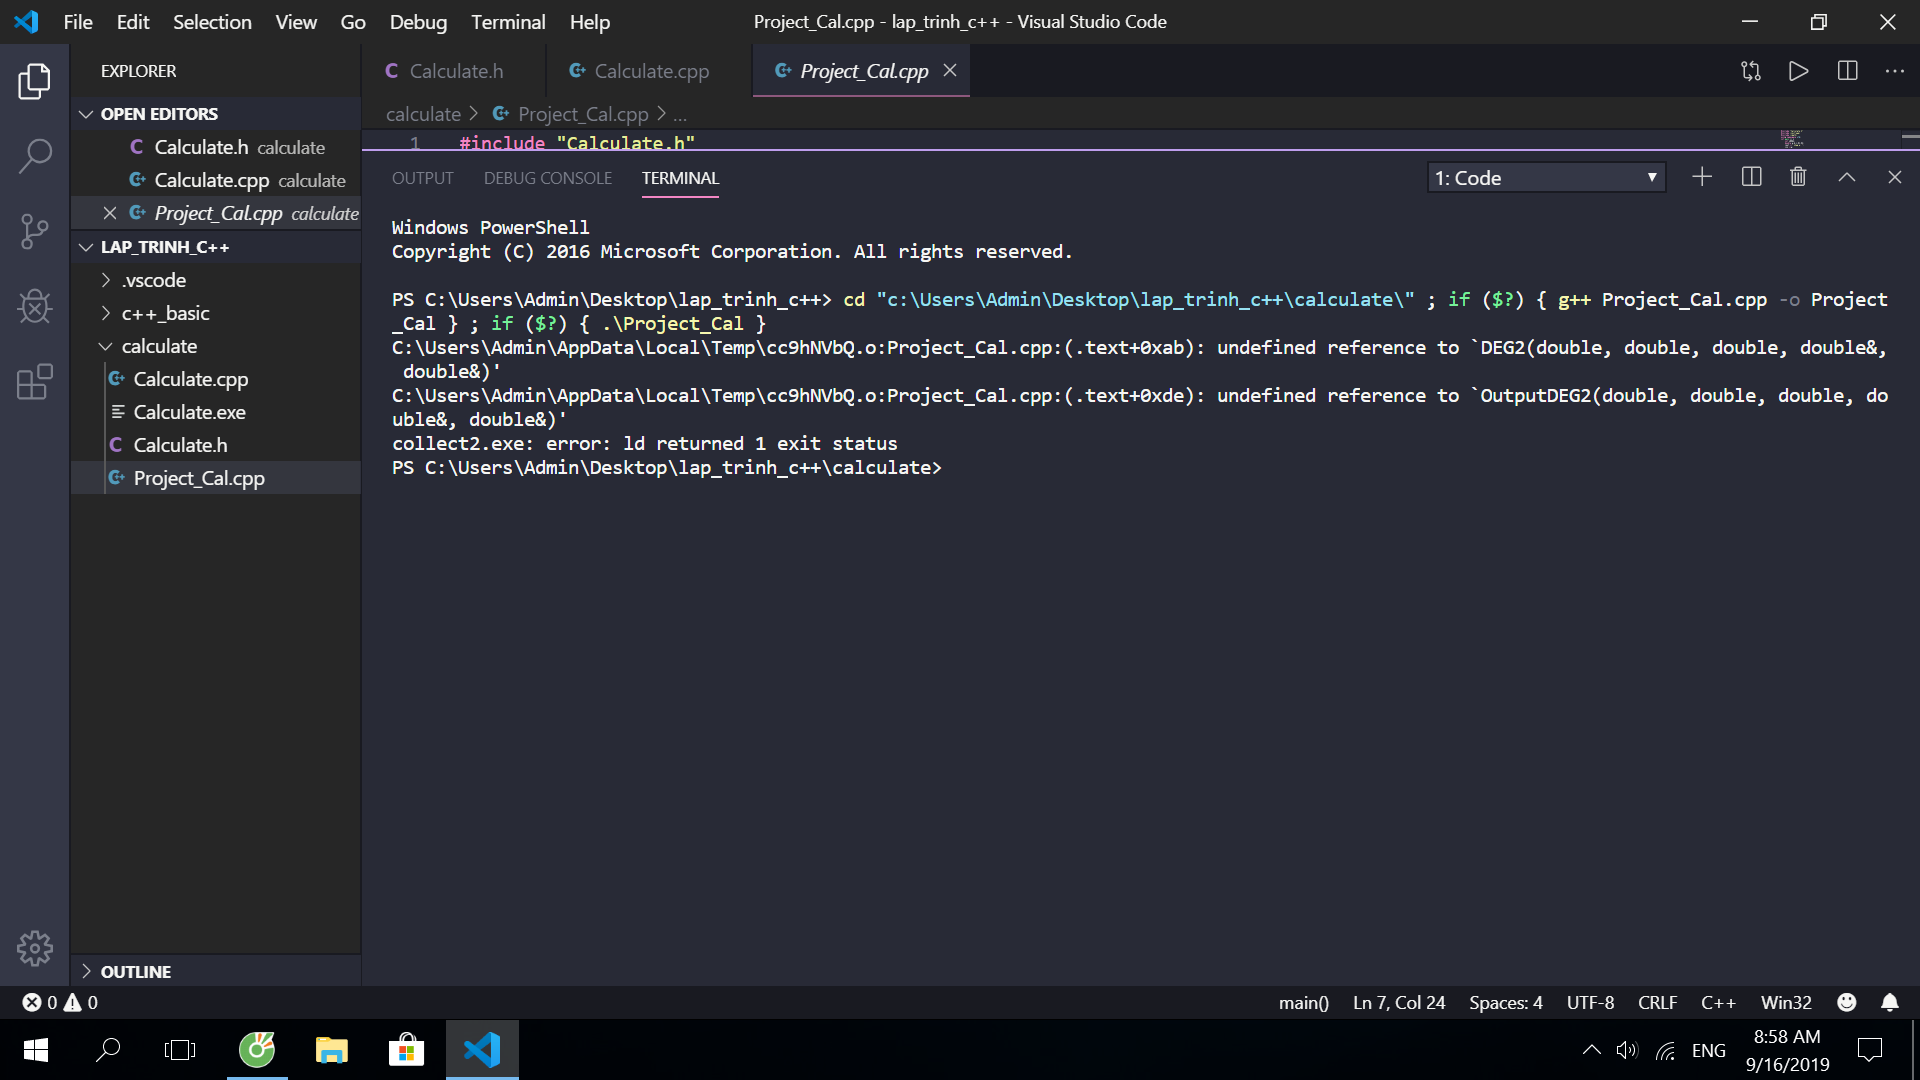Open the Search view in activity bar
The height and width of the screenshot is (1080, 1920).
click(x=35, y=156)
